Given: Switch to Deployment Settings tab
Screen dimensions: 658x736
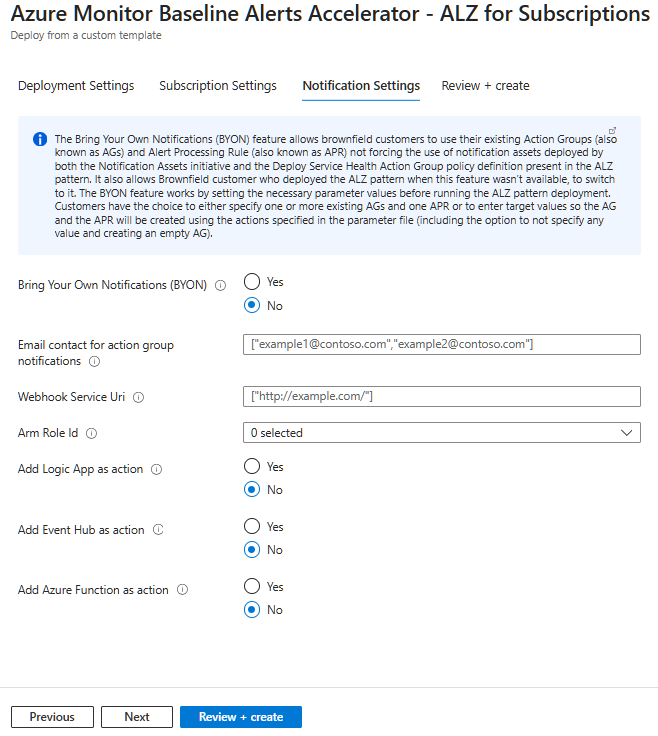Looking at the screenshot, I should click(x=76, y=86).
